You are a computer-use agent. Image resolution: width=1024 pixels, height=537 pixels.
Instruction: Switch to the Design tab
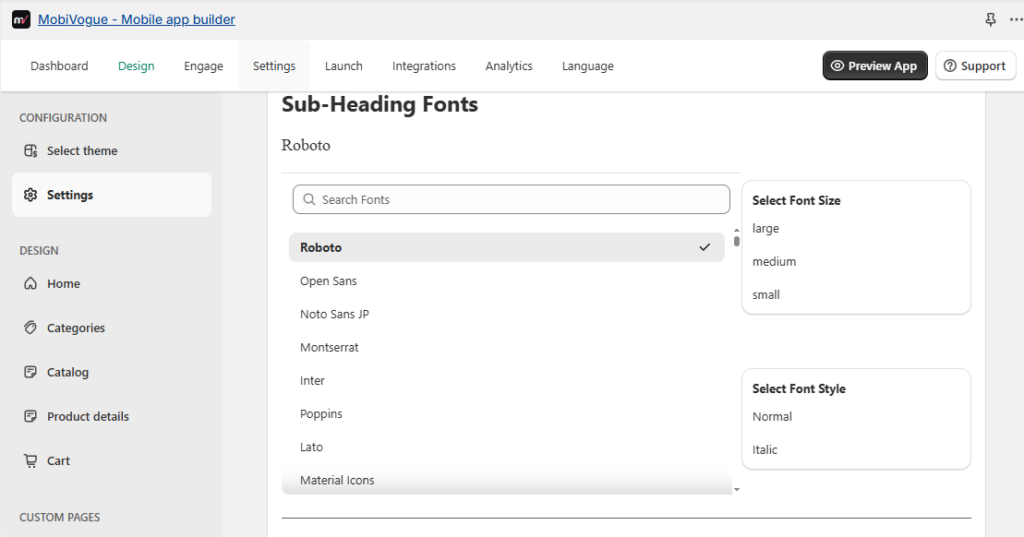[136, 66]
